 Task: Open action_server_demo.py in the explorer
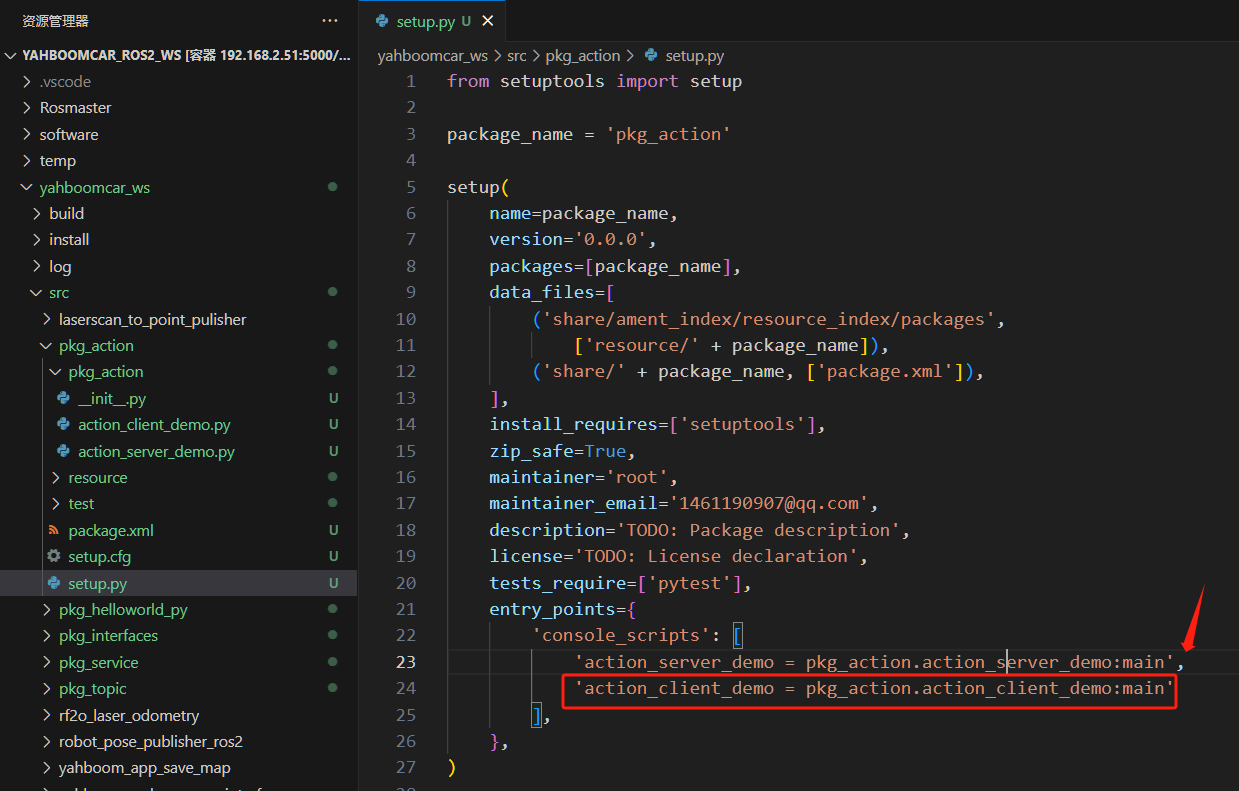tap(178, 451)
